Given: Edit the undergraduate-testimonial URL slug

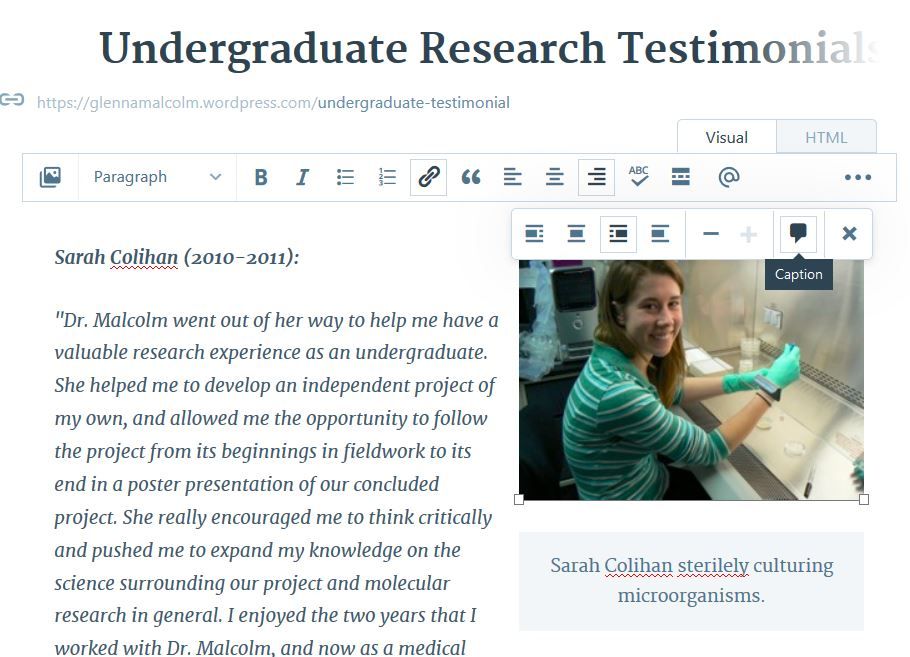Looking at the screenshot, I should (x=414, y=103).
